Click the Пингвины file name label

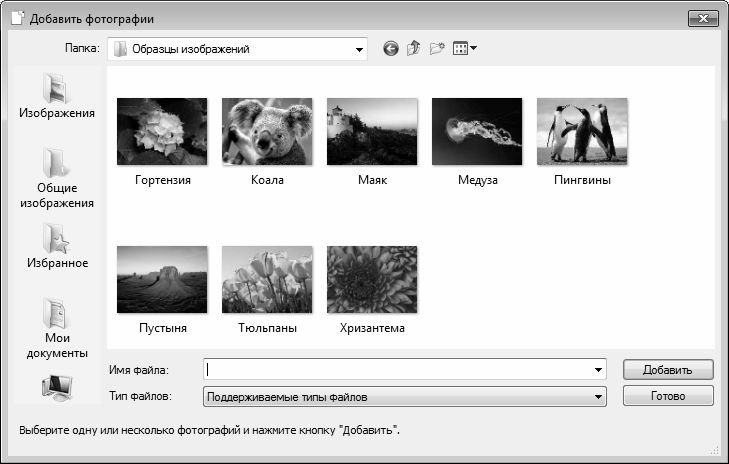coord(582,180)
